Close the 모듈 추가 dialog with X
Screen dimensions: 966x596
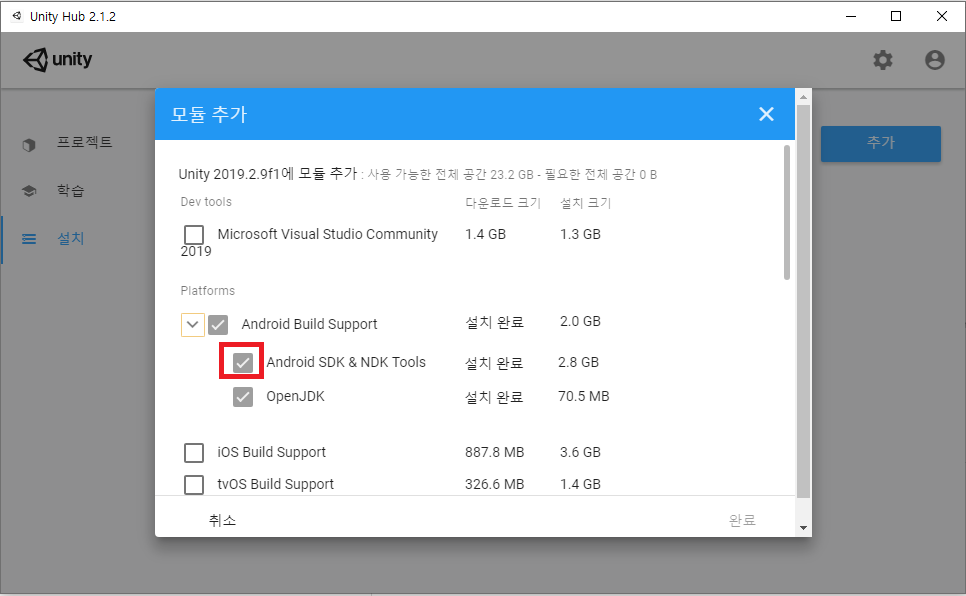click(766, 114)
